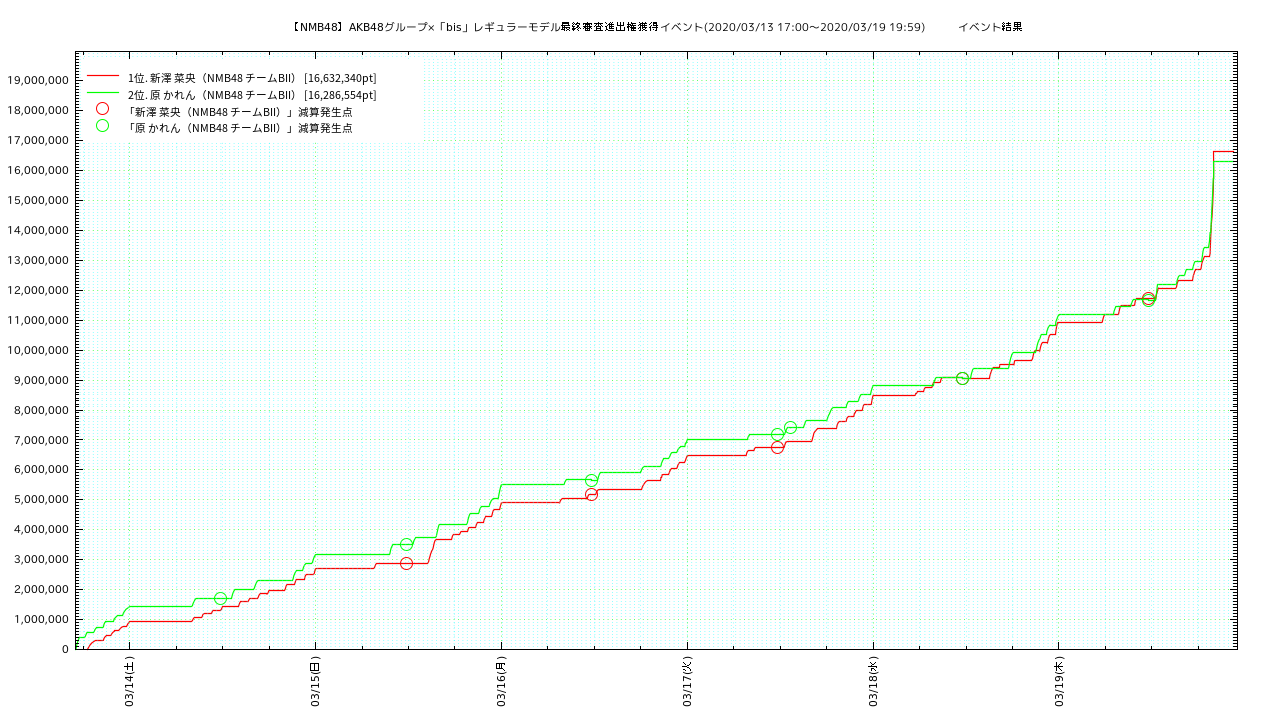Click the 14,000,000 y-axis label
1280x720 pixels.
click(38, 231)
